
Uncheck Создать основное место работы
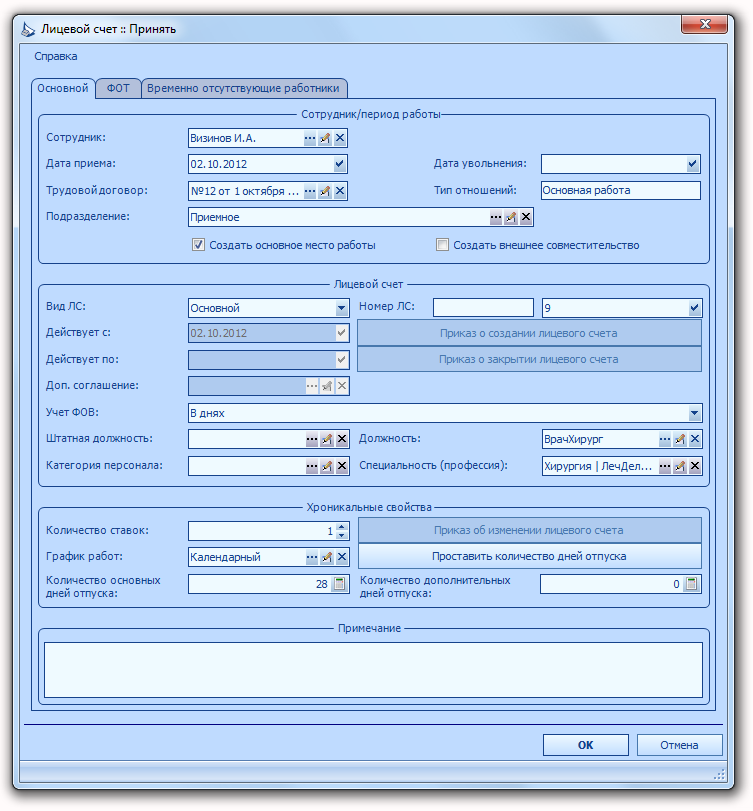tap(198, 245)
